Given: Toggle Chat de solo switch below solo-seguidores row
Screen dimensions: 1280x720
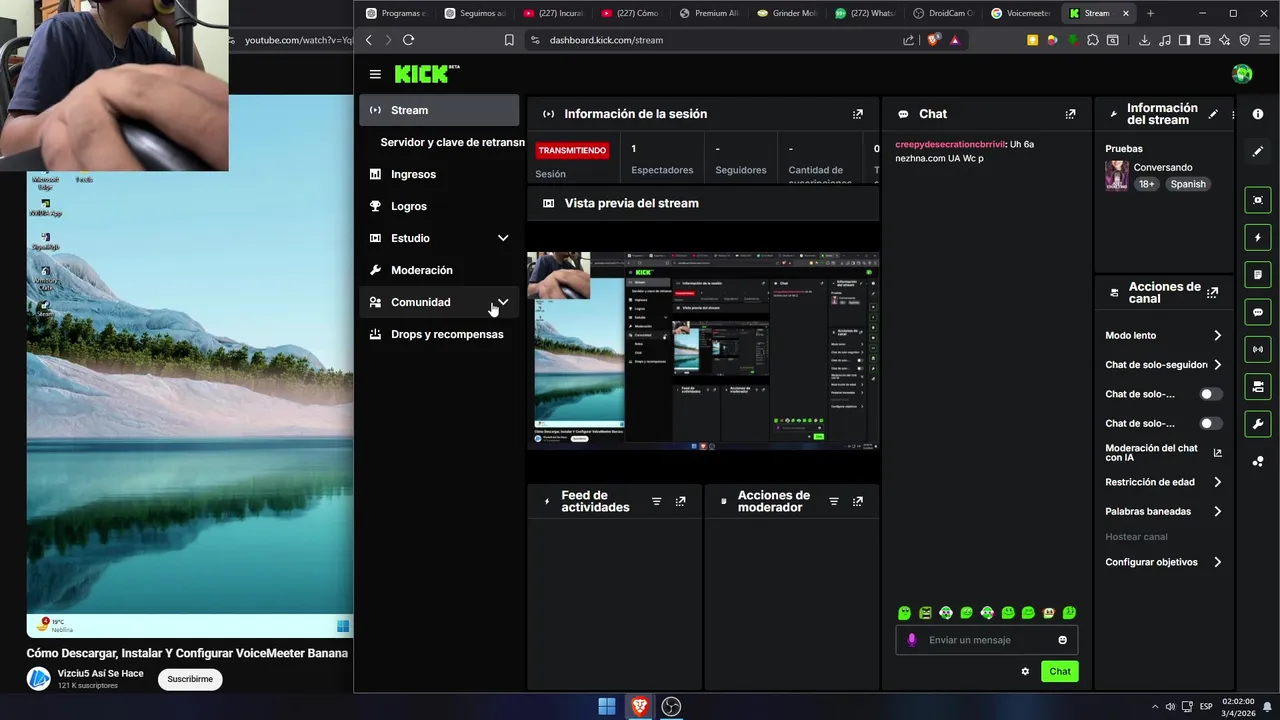Looking at the screenshot, I should tap(1211, 394).
